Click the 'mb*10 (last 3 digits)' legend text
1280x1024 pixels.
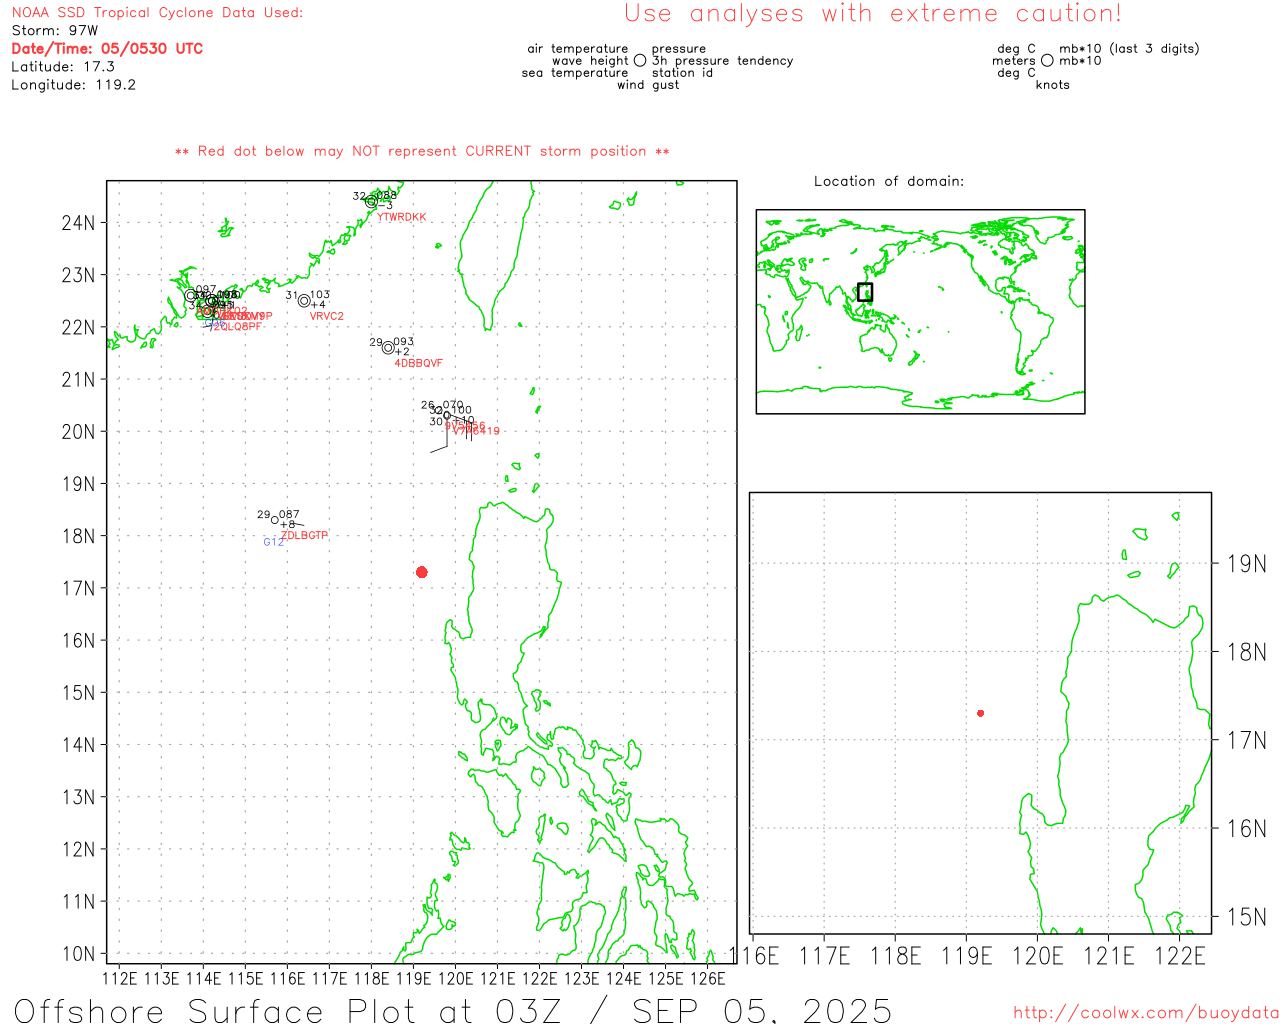pyautogui.click(x=1129, y=49)
